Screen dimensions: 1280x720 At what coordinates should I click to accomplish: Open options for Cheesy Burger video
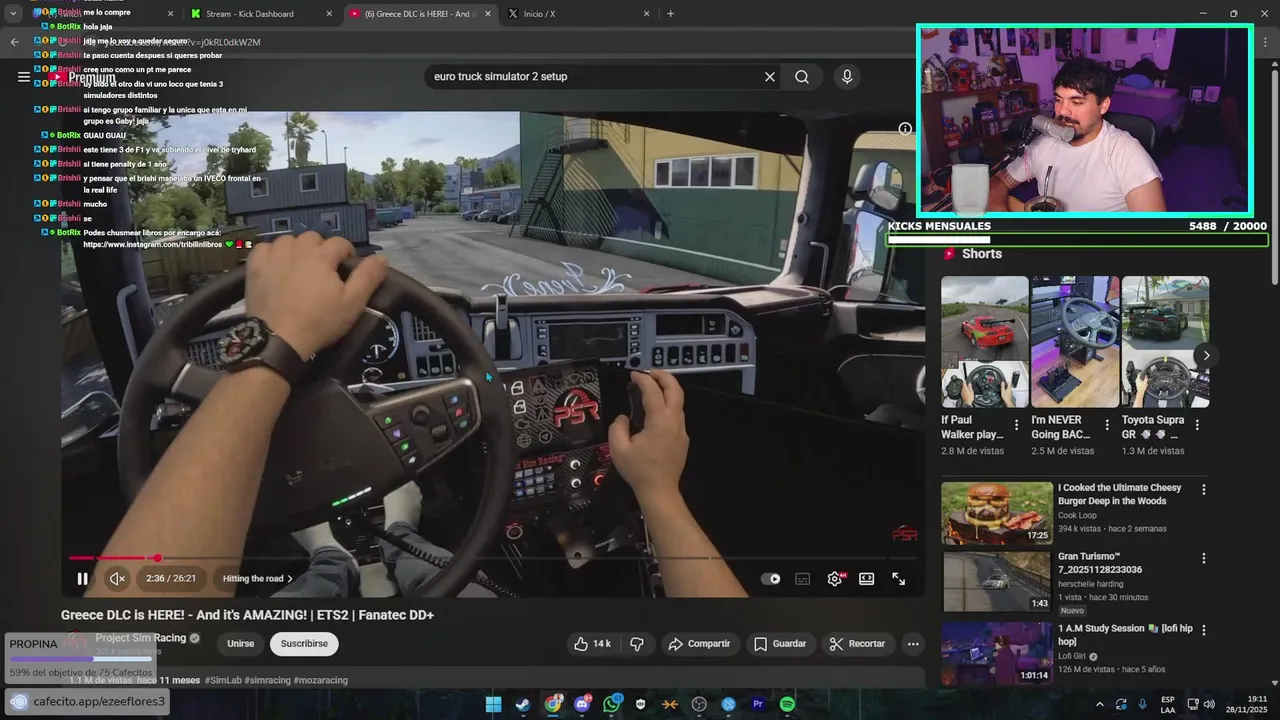pyautogui.click(x=1204, y=490)
